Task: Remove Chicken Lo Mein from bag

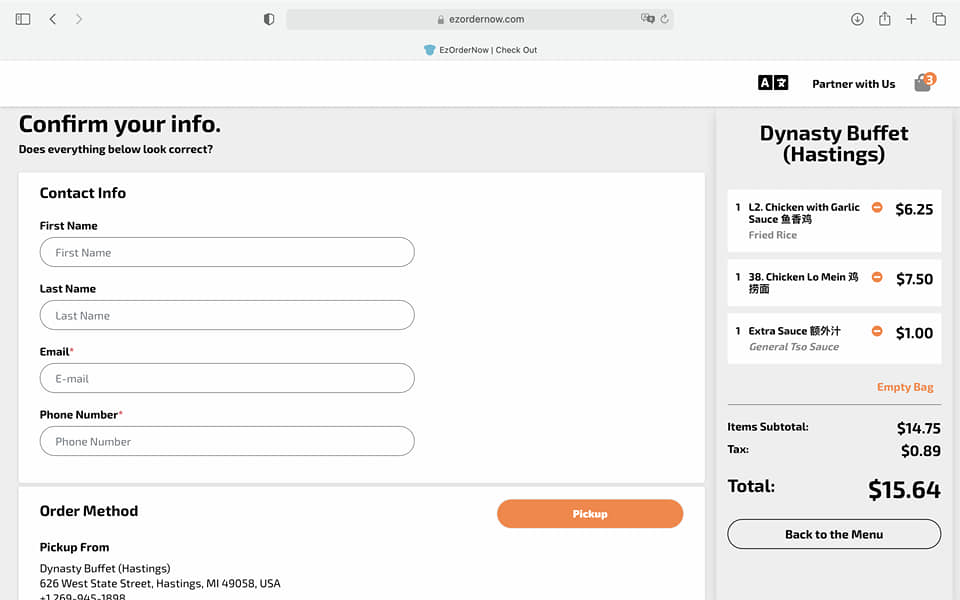Action: (x=877, y=277)
